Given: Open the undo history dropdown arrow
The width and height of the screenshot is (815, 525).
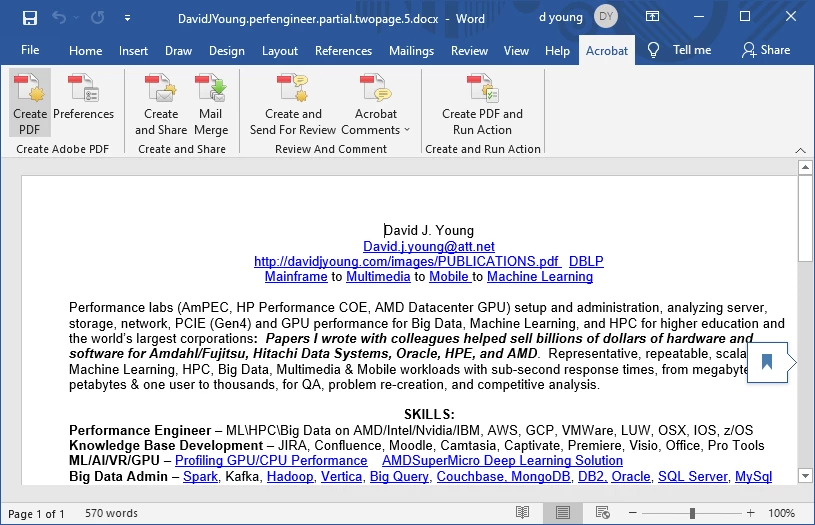Looking at the screenshot, I should [x=76, y=18].
